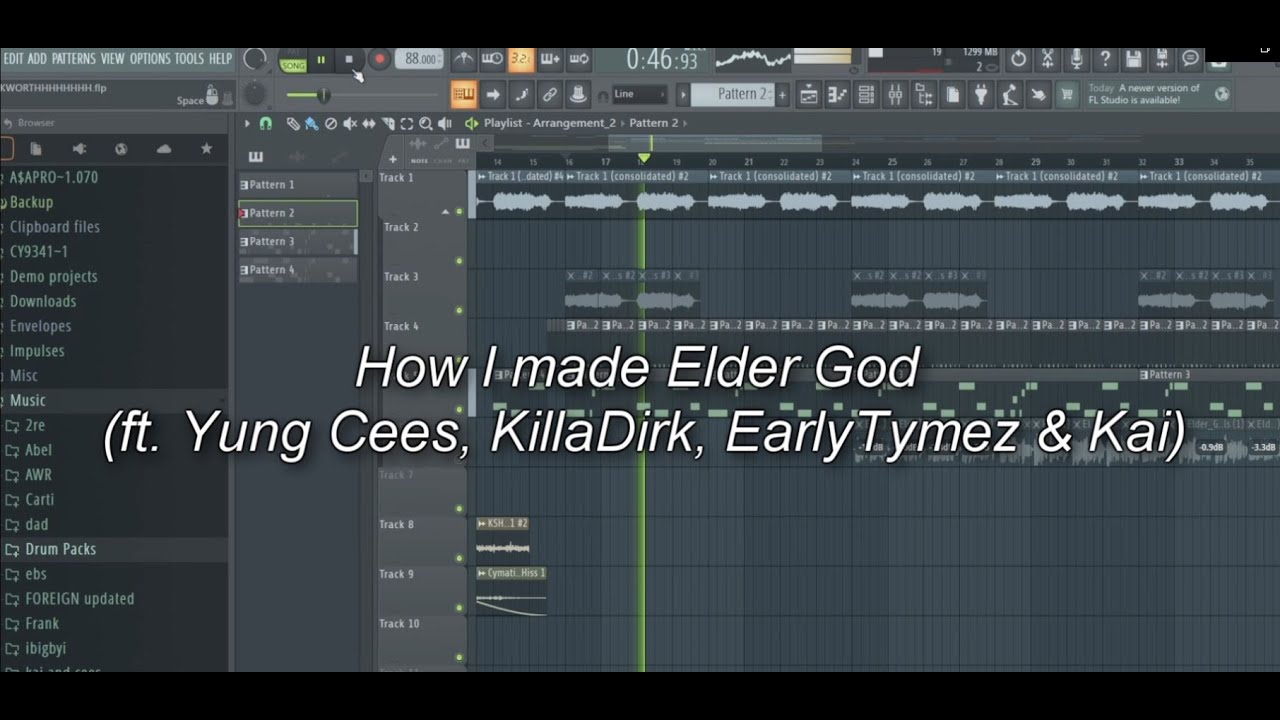Select Pattern 3 in the picker

pyautogui.click(x=297, y=241)
